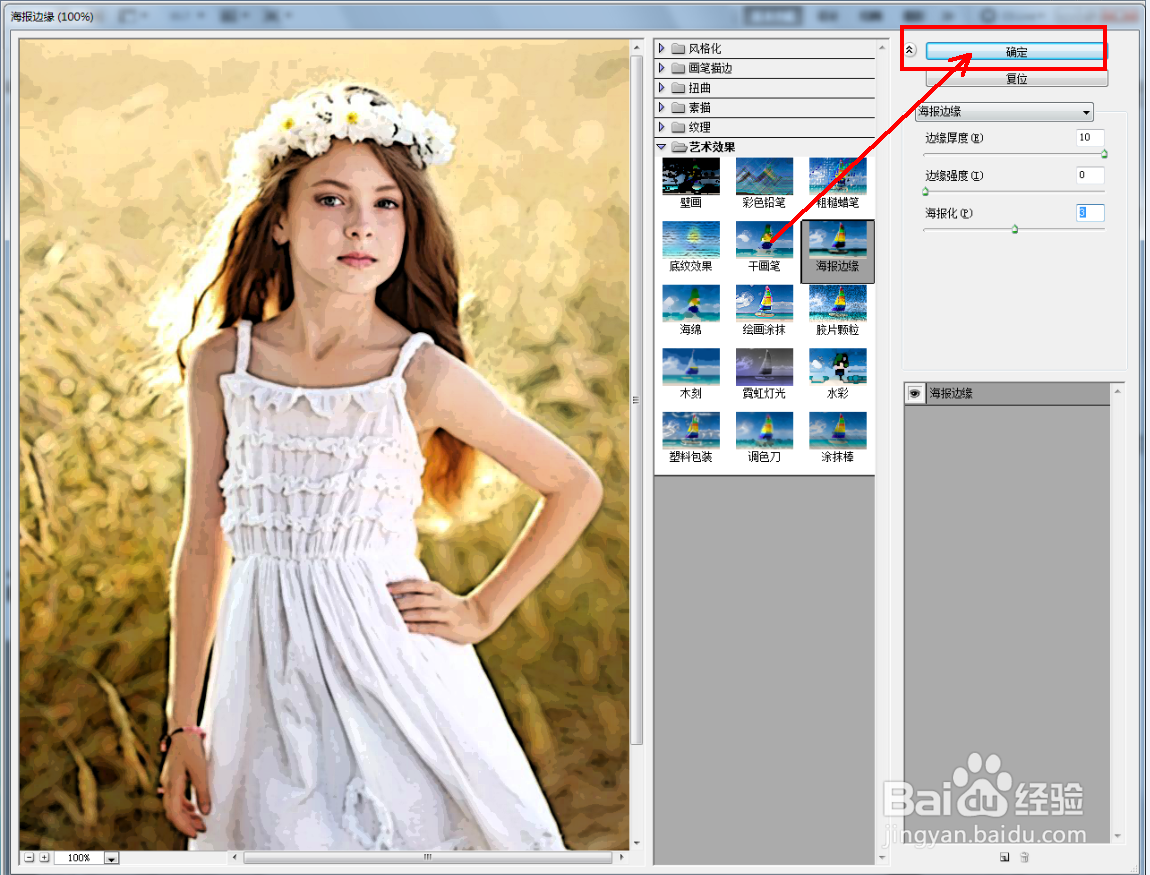Adjust the 边缘强度 slider handle
The image size is (1150, 875).
click(x=926, y=192)
